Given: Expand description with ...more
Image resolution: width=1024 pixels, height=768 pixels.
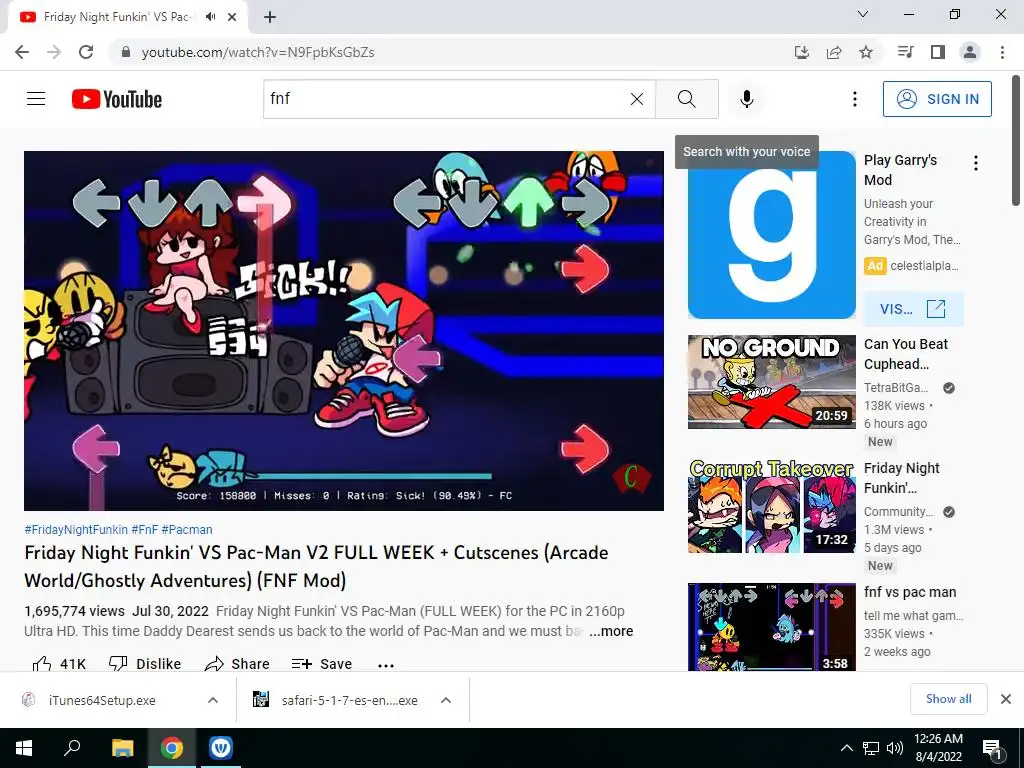Looking at the screenshot, I should [x=611, y=631].
